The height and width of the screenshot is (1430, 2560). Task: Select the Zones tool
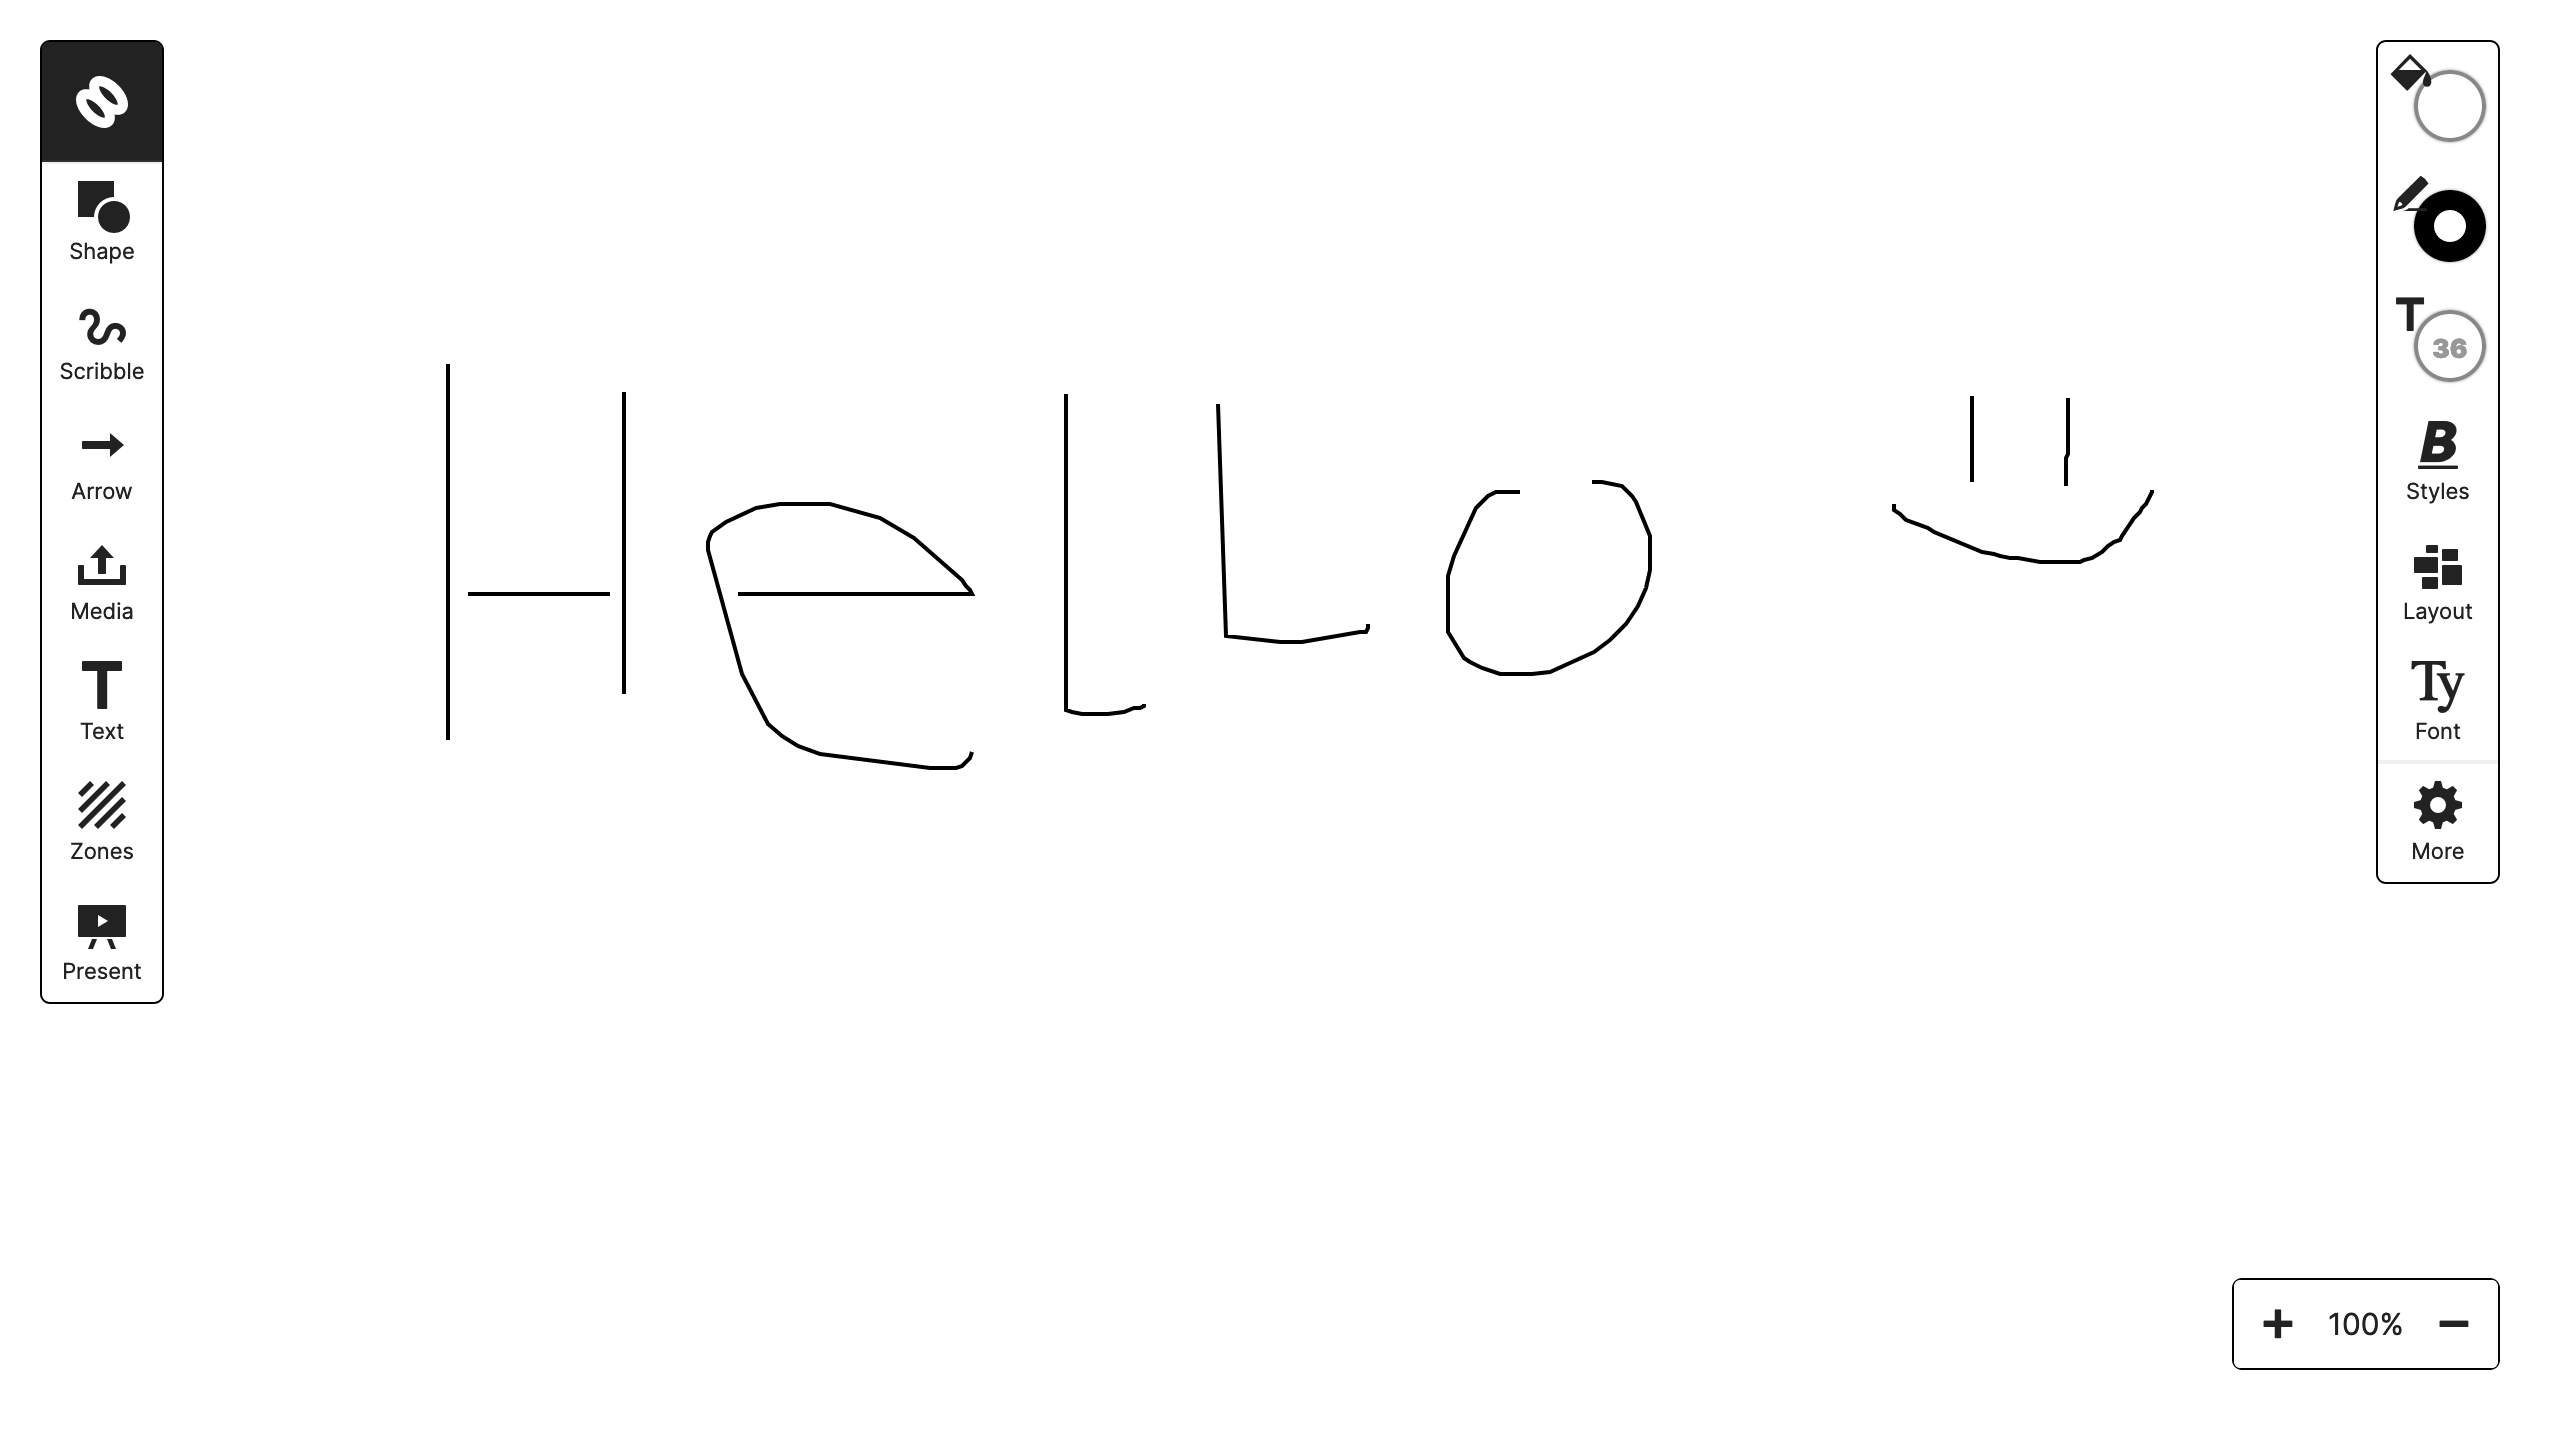click(100, 821)
